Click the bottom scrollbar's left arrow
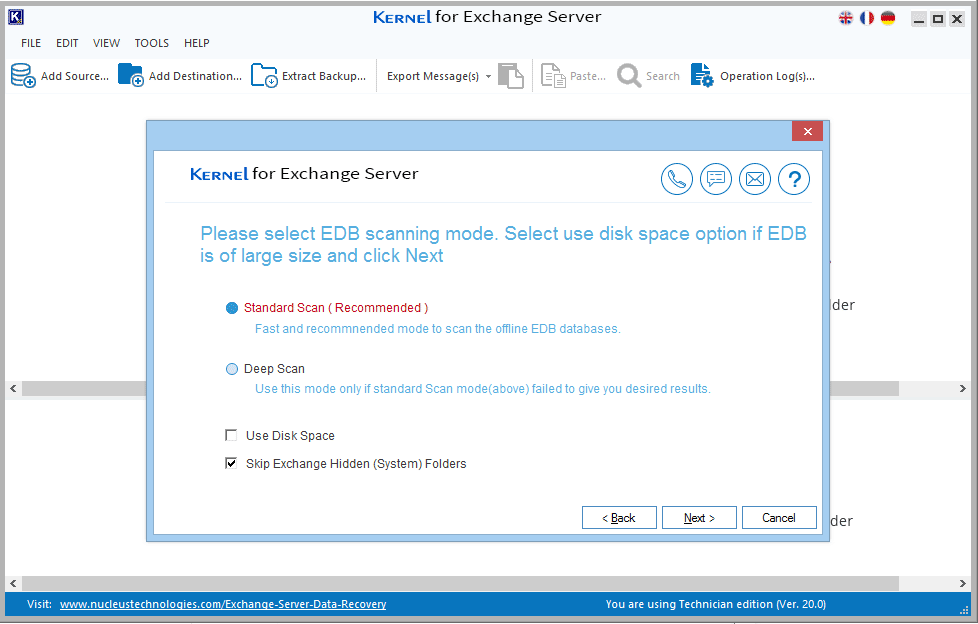The image size is (978, 624). [13, 583]
